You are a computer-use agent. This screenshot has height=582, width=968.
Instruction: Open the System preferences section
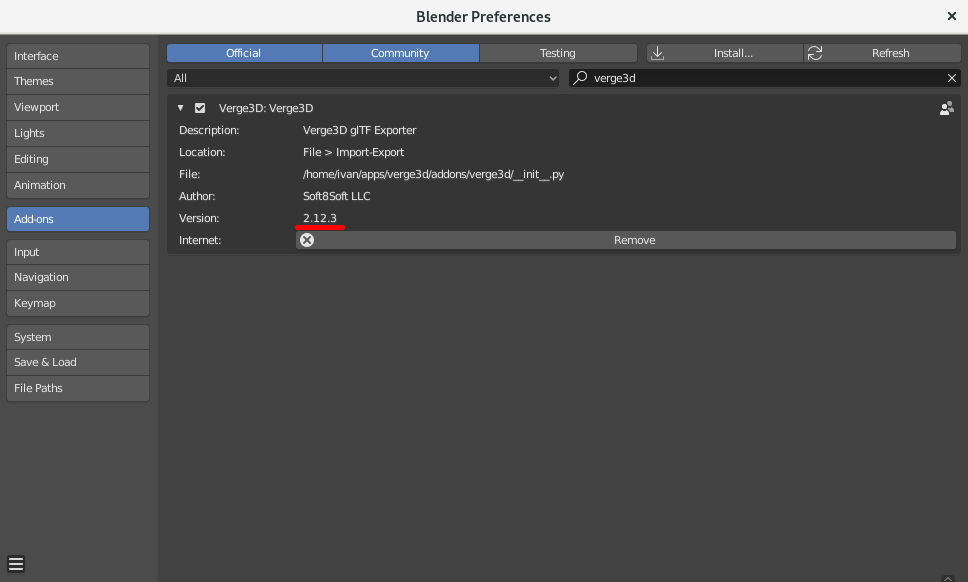point(78,338)
